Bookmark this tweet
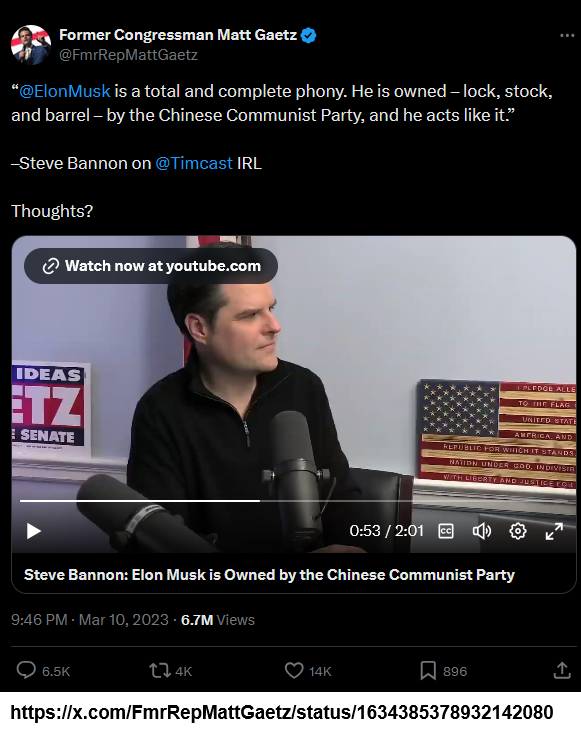 click(428, 670)
